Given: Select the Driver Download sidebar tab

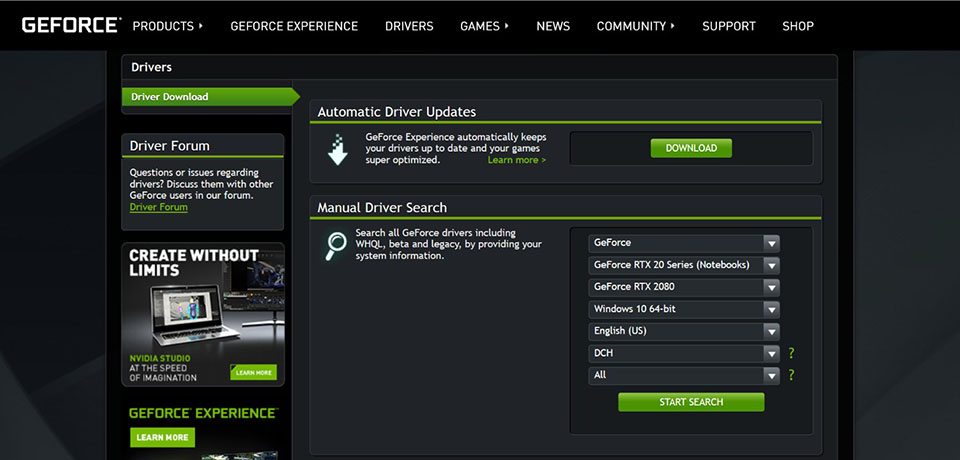Looking at the screenshot, I should point(210,97).
